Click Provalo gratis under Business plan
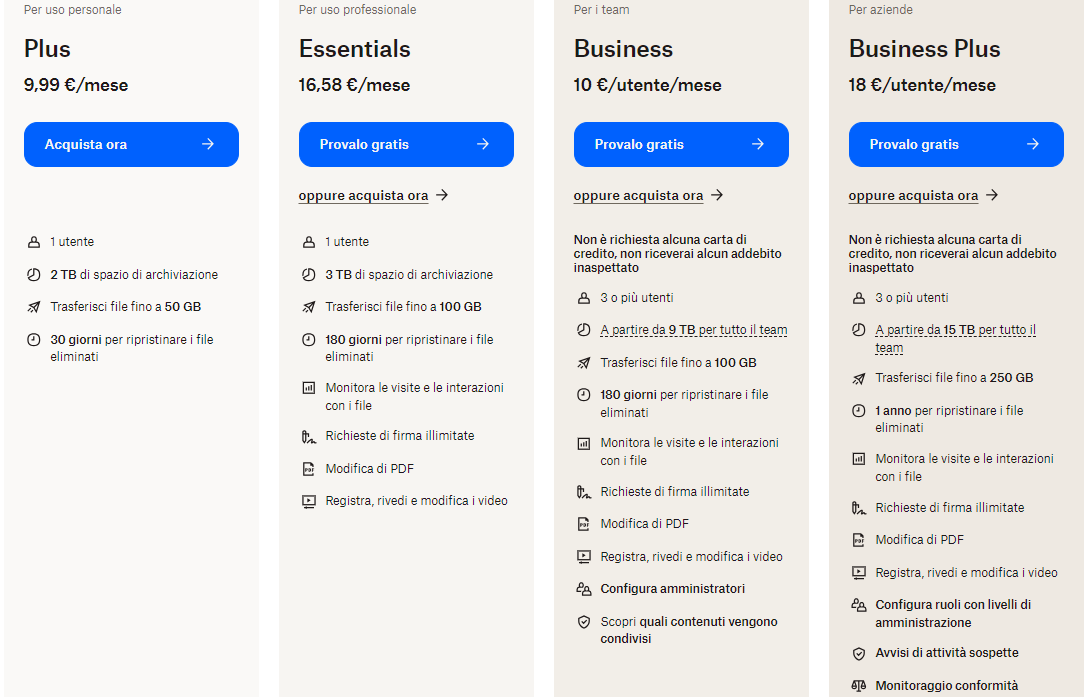Image resolution: width=1086 pixels, height=697 pixels. [x=681, y=144]
